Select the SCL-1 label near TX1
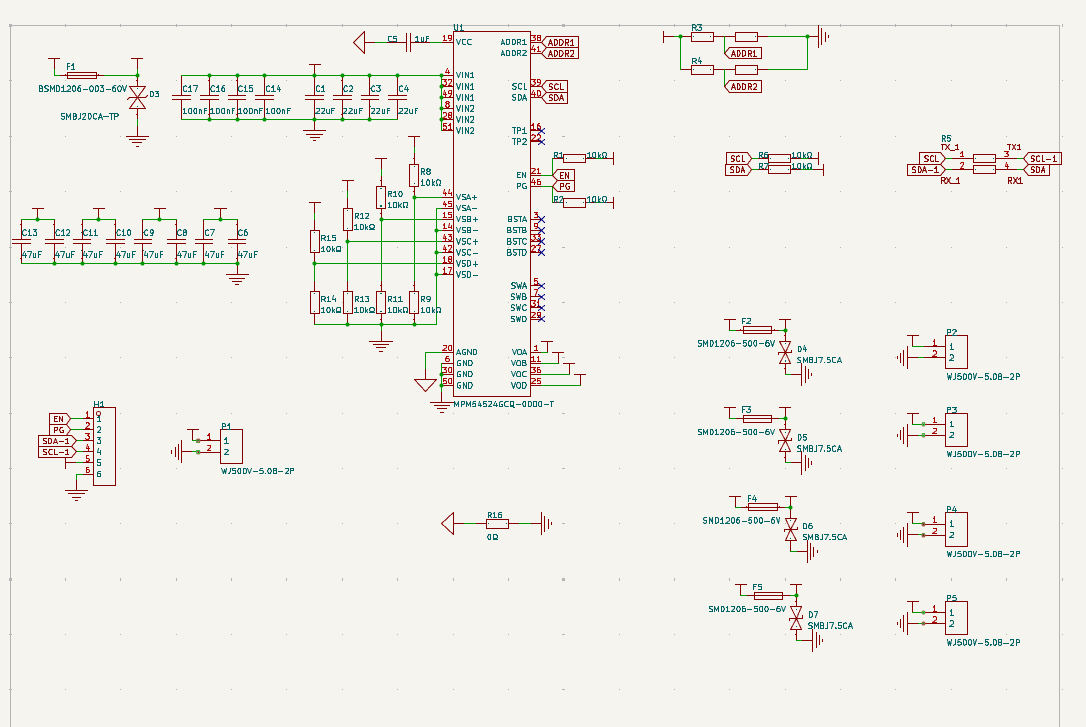The image size is (1086, 727). tap(1043, 158)
